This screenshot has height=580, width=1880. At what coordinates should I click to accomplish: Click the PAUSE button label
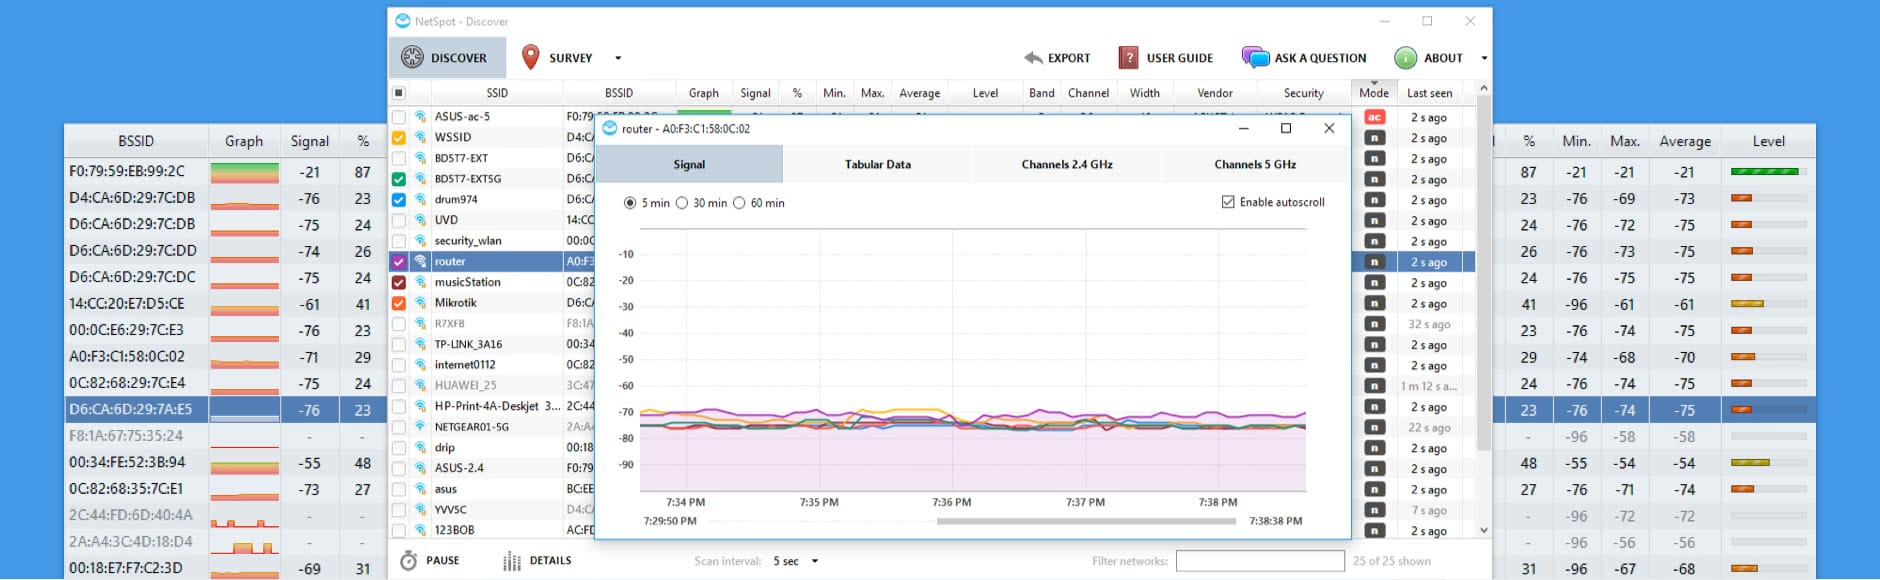(443, 561)
